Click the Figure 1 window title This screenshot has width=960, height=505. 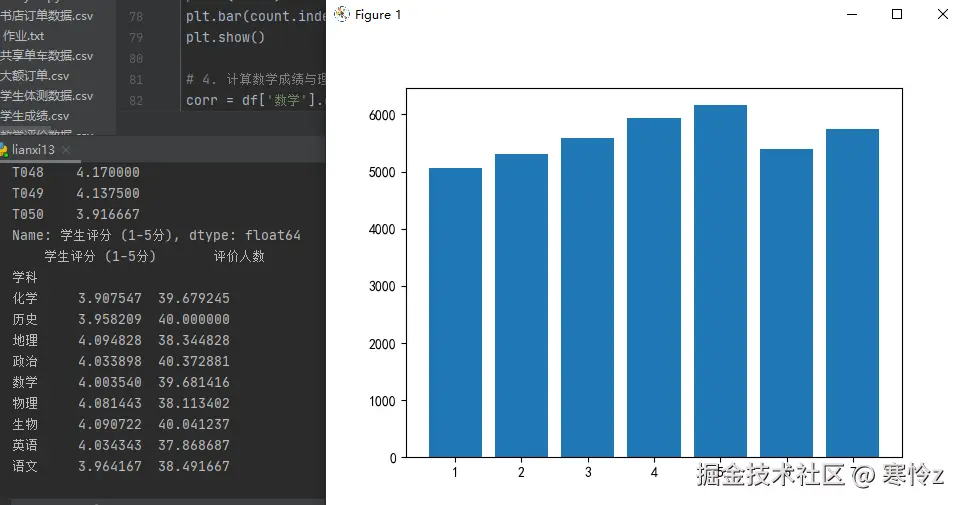378,15
